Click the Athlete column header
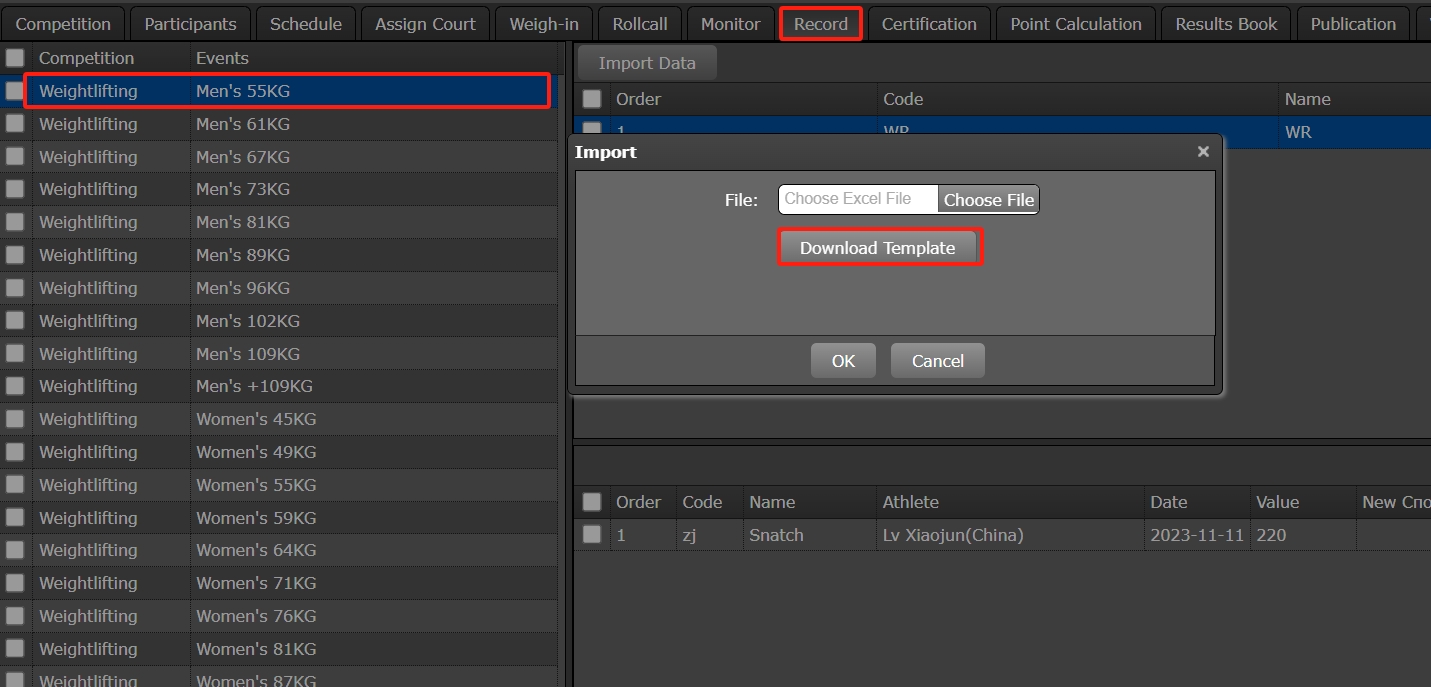 tap(910, 502)
